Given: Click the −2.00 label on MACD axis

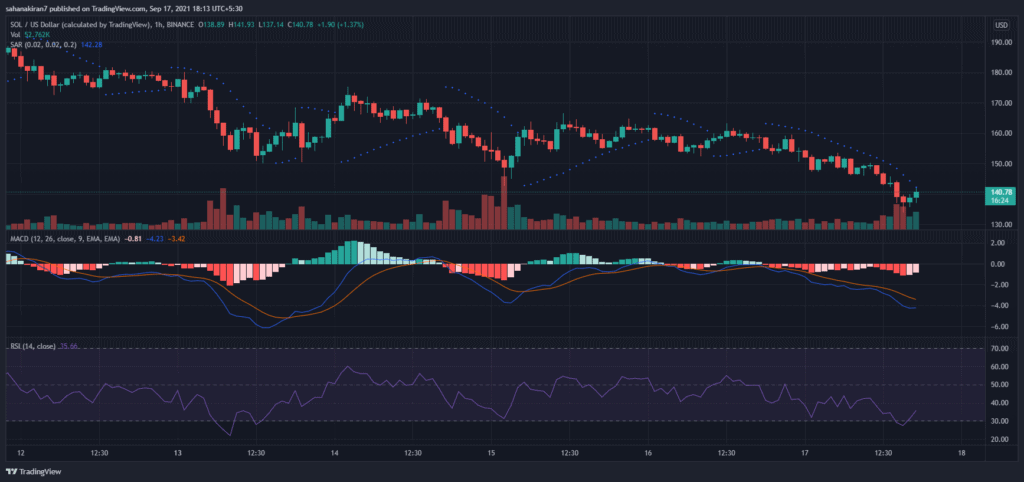Looking at the screenshot, I should (x=1000, y=285).
